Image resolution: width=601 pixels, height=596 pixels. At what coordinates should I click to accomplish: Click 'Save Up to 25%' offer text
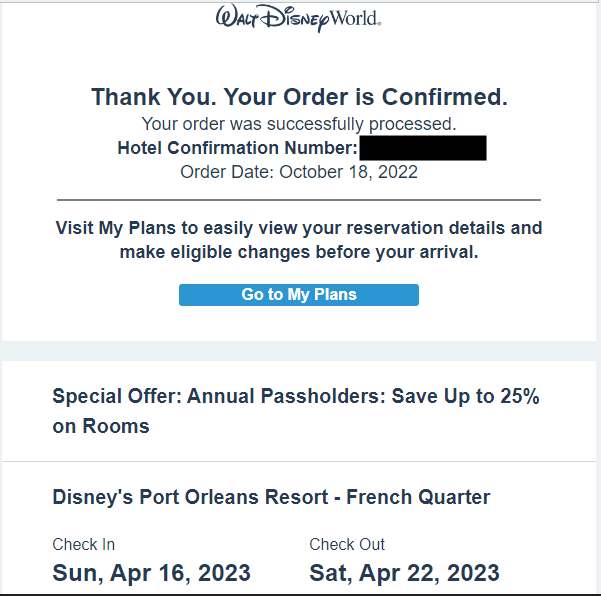point(465,396)
